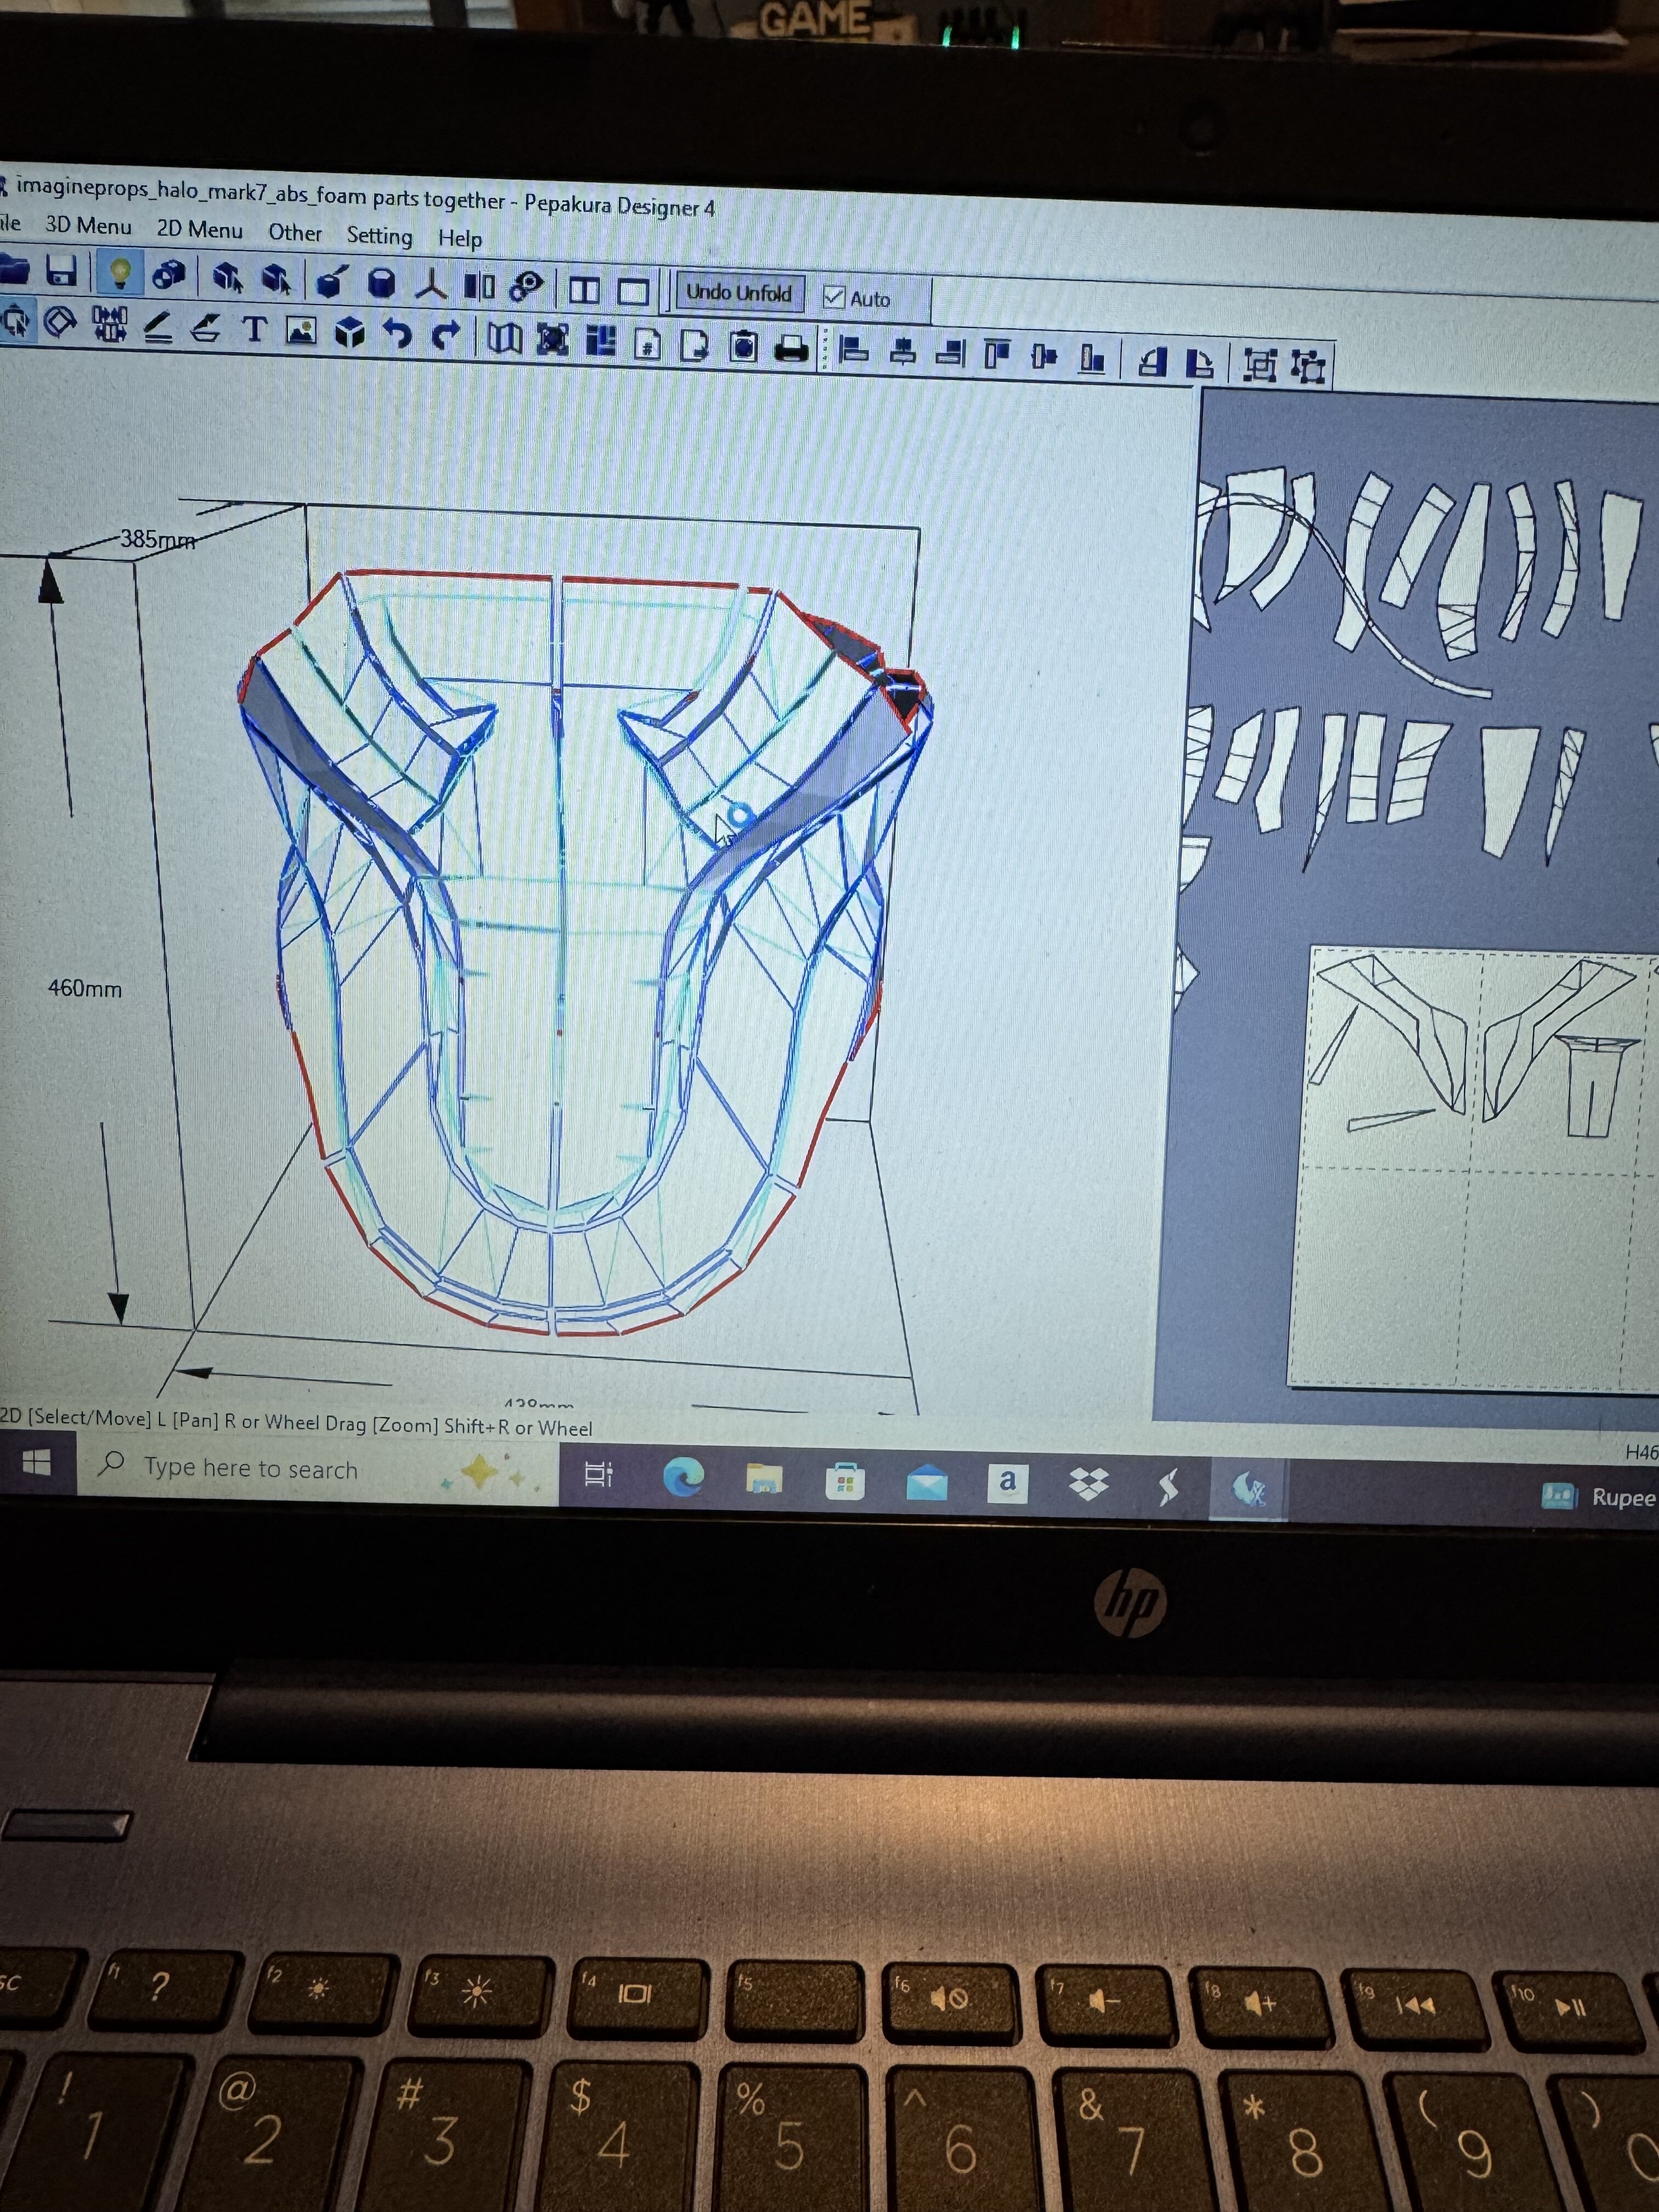Align selected parts to bottom
Viewport: 1659px width, 2212px height.
pos(1092,359)
